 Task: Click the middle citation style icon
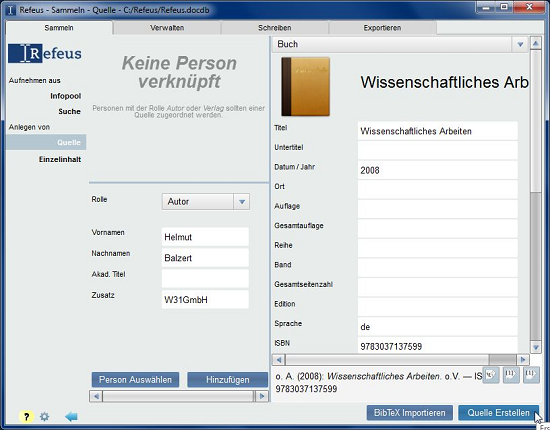(x=511, y=375)
